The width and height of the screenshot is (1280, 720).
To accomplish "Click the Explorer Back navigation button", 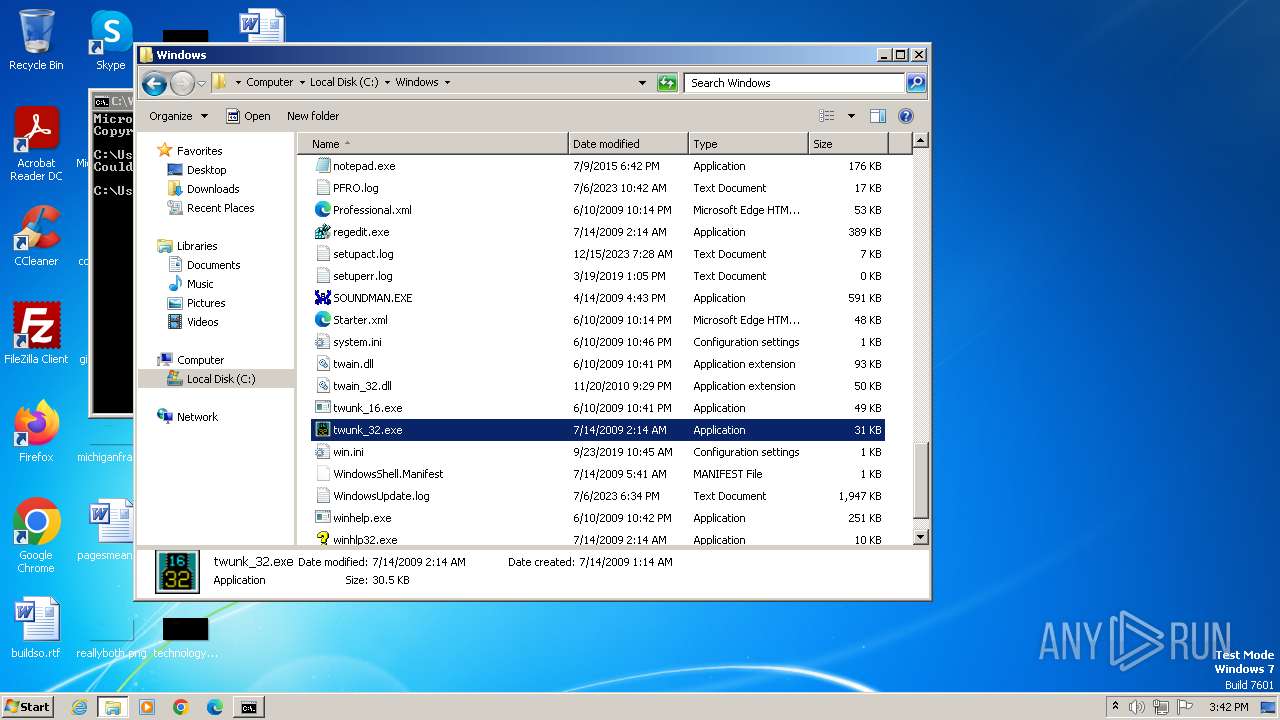I will (x=154, y=83).
